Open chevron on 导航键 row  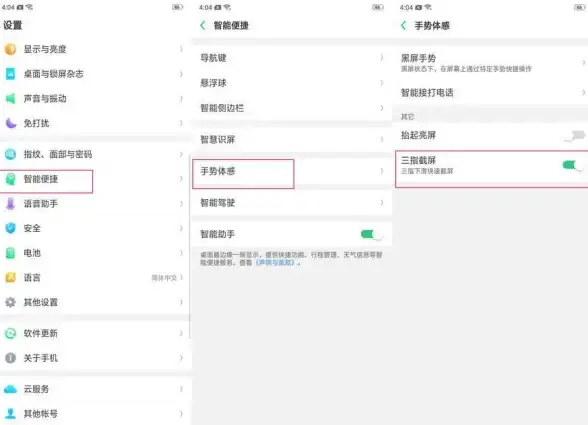tap(382, 58)
